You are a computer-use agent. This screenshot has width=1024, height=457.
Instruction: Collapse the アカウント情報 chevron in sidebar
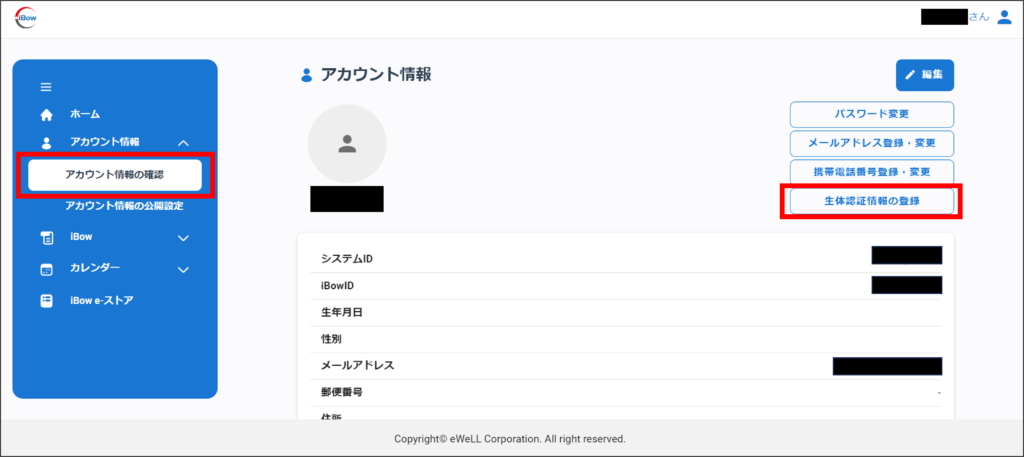click(x=183, y=143)
